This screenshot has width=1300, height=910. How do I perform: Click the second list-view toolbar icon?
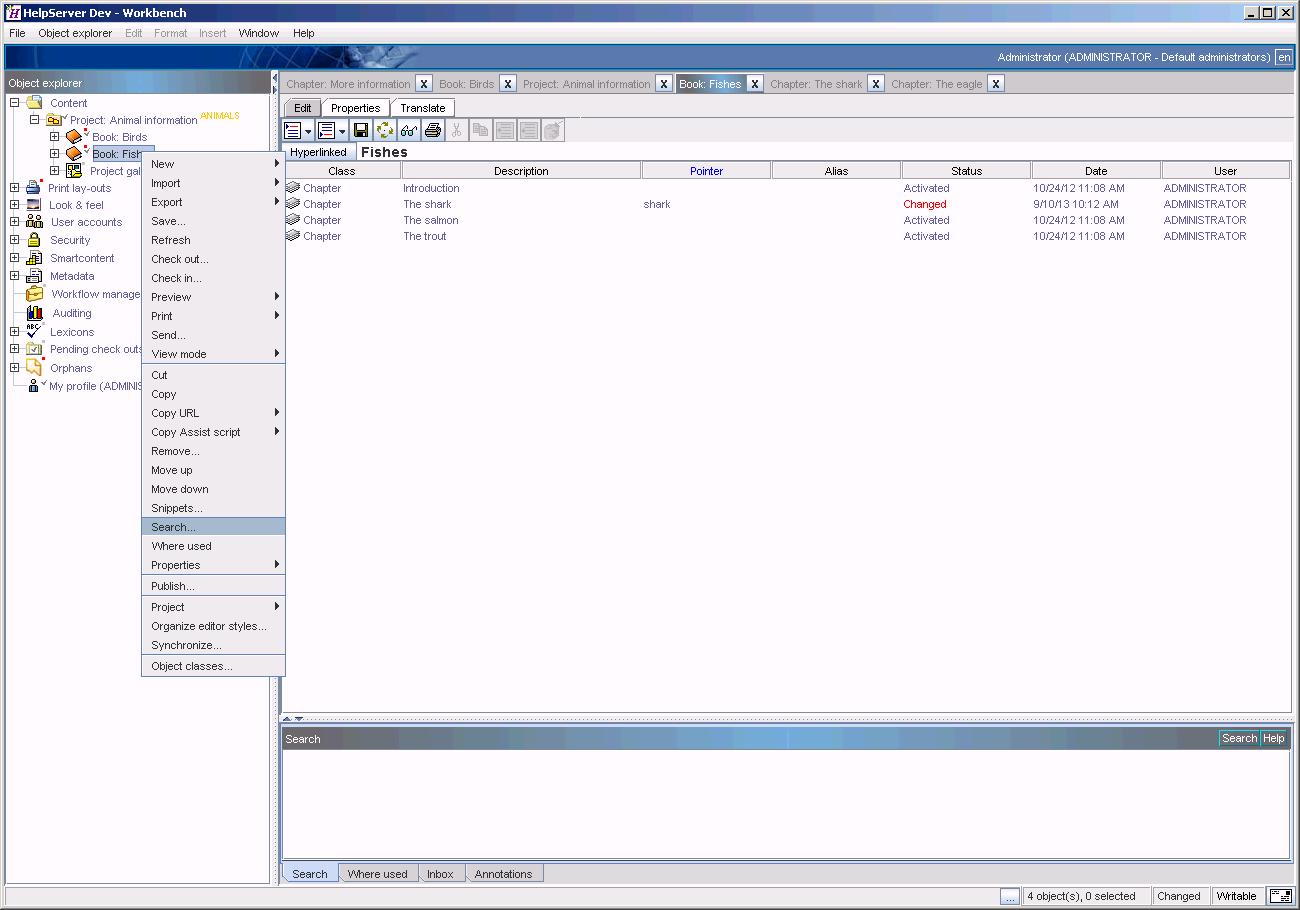click(x=326, y=130)
